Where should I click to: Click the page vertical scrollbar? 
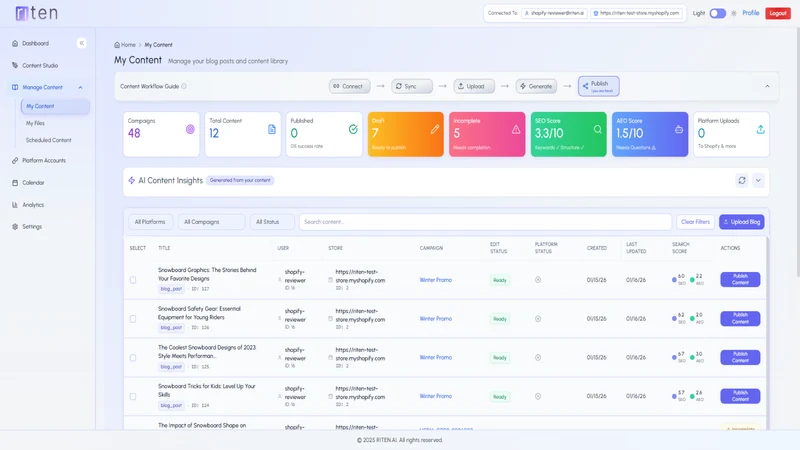[797, 153]
